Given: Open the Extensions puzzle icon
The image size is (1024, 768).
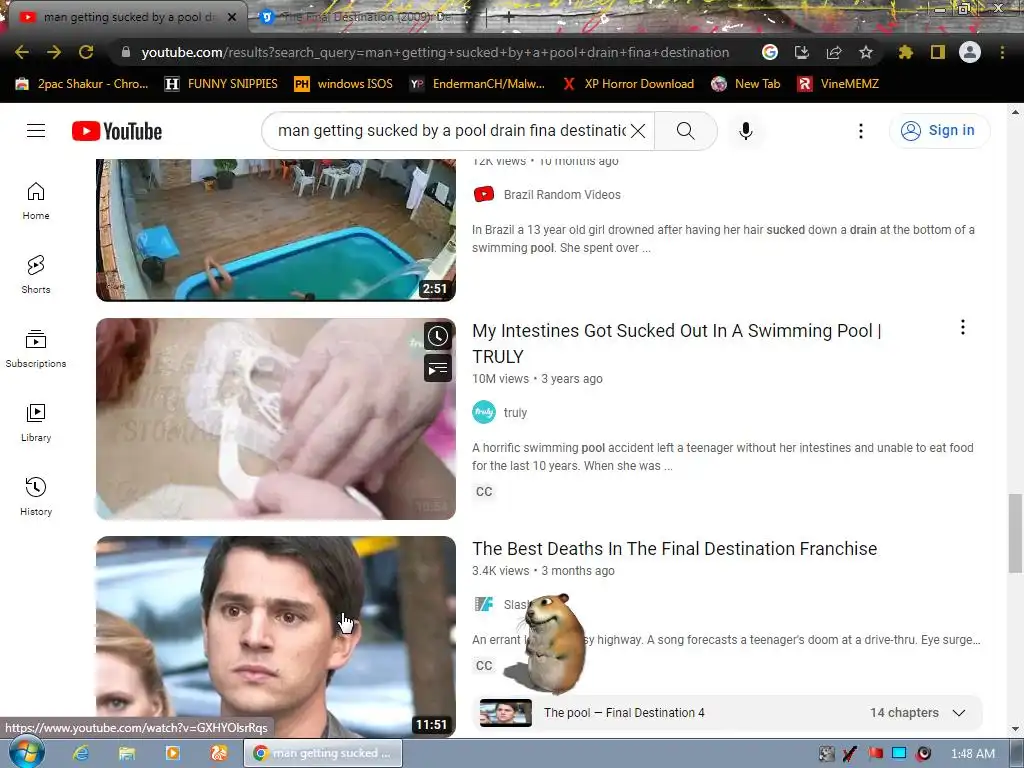Looking at the screenshot, I should [906, 52].
